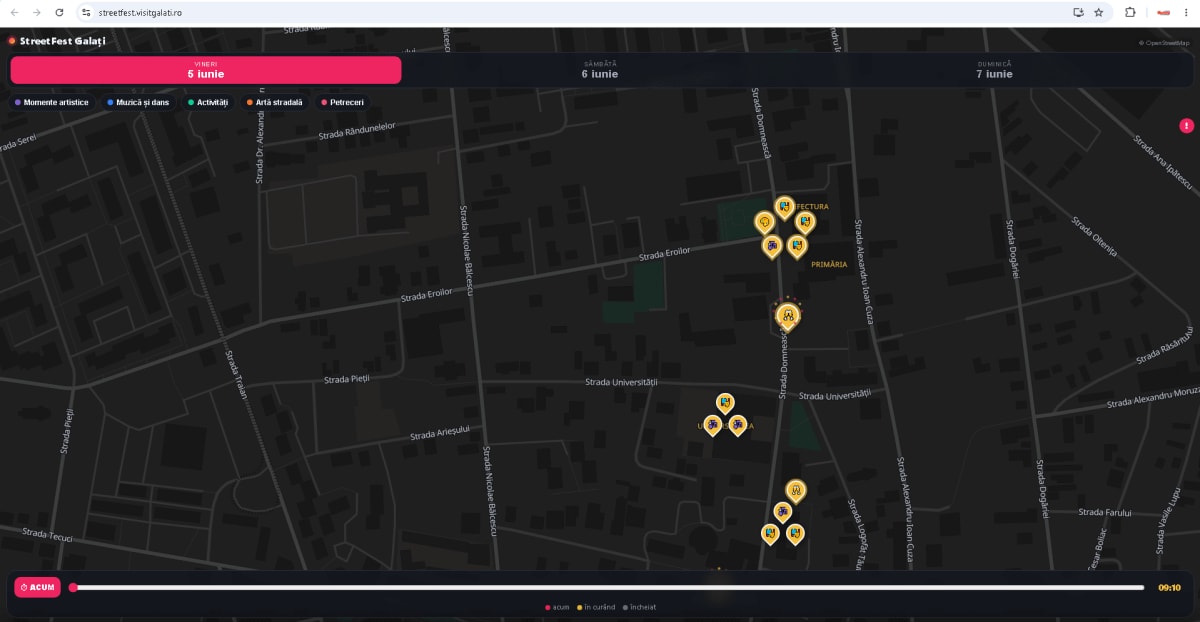
Task: Click the timeline slider track
Action: coord(608,587)
